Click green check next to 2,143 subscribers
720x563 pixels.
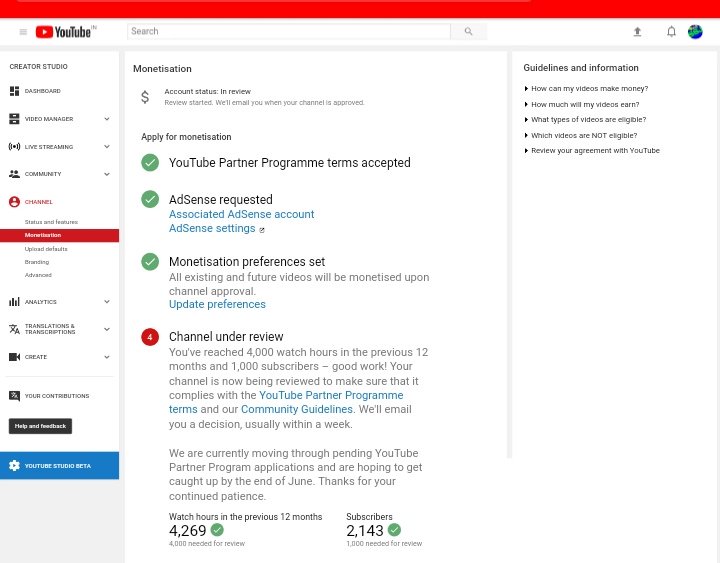394,530
